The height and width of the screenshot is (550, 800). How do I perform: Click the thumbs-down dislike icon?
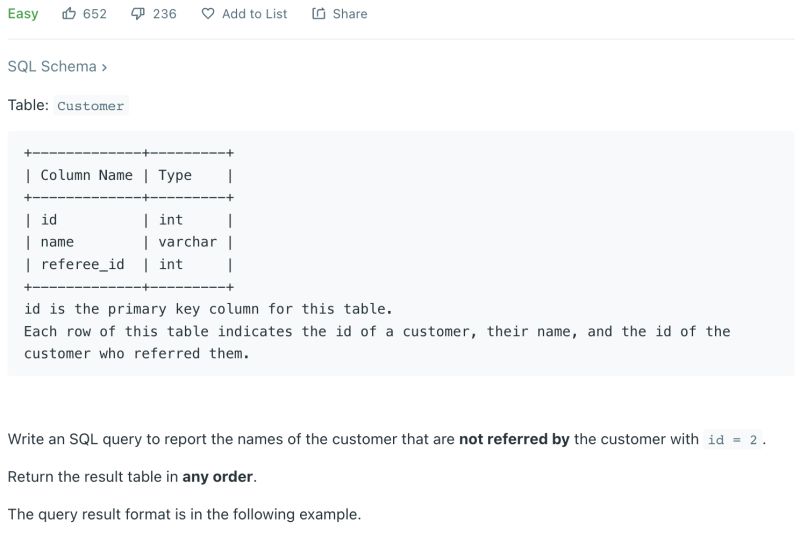click(x=138, y=14)
